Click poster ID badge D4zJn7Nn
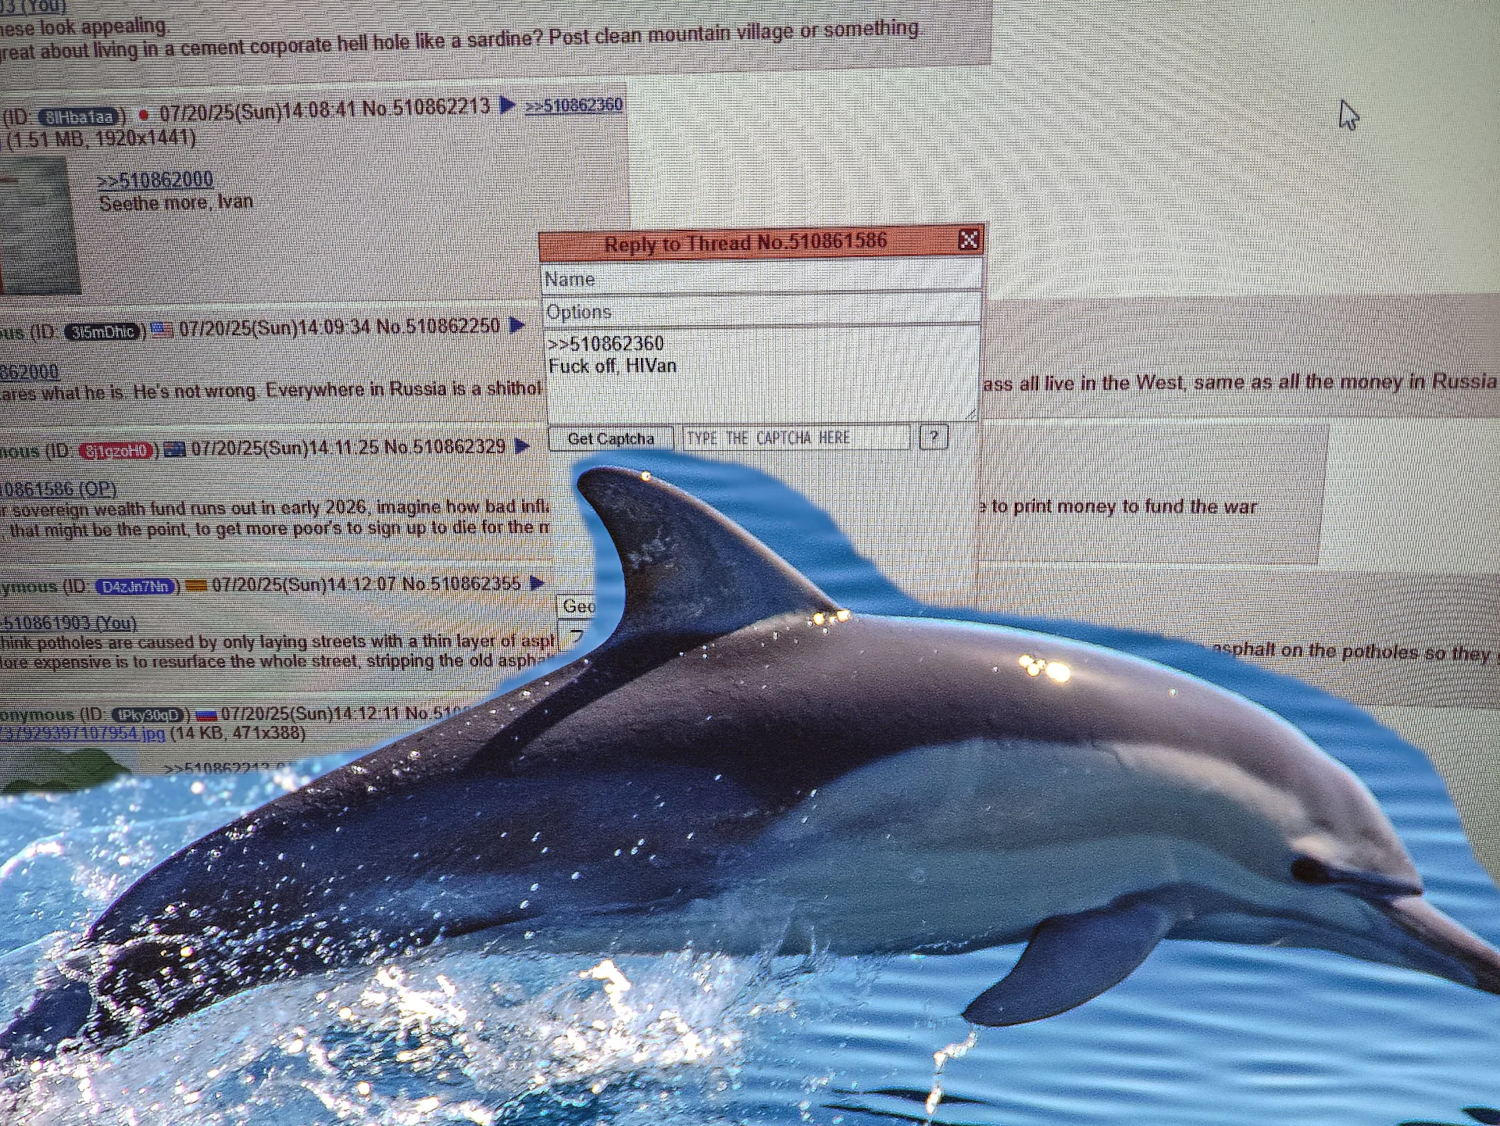1500x1126 pixels. [136, 586]
